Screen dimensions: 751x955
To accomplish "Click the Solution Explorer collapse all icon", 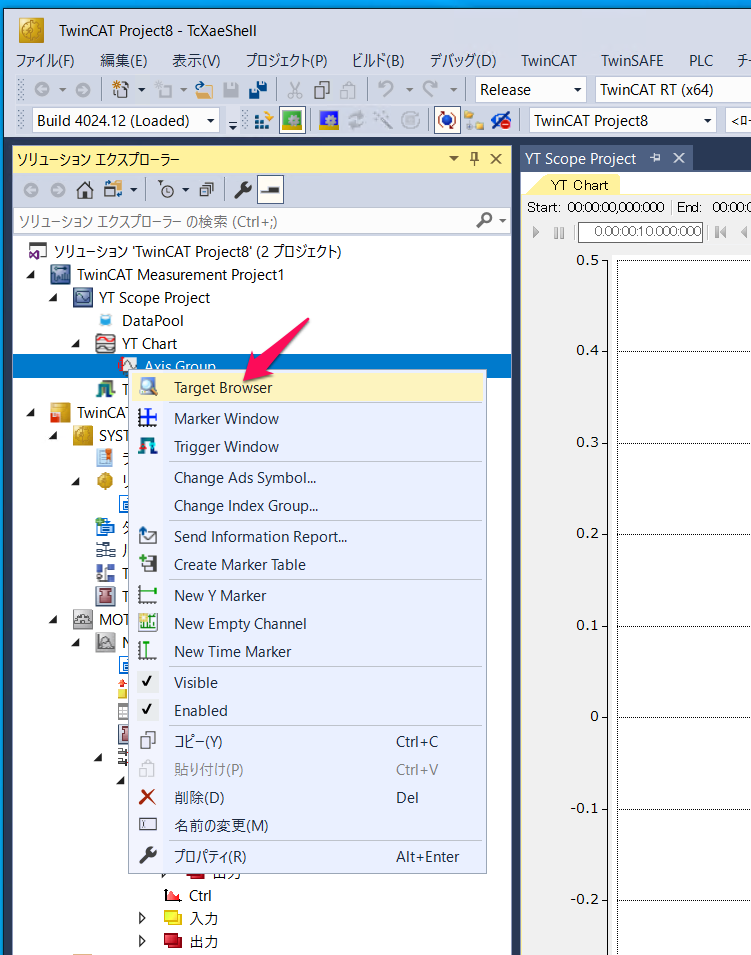I will click(206, 190).
